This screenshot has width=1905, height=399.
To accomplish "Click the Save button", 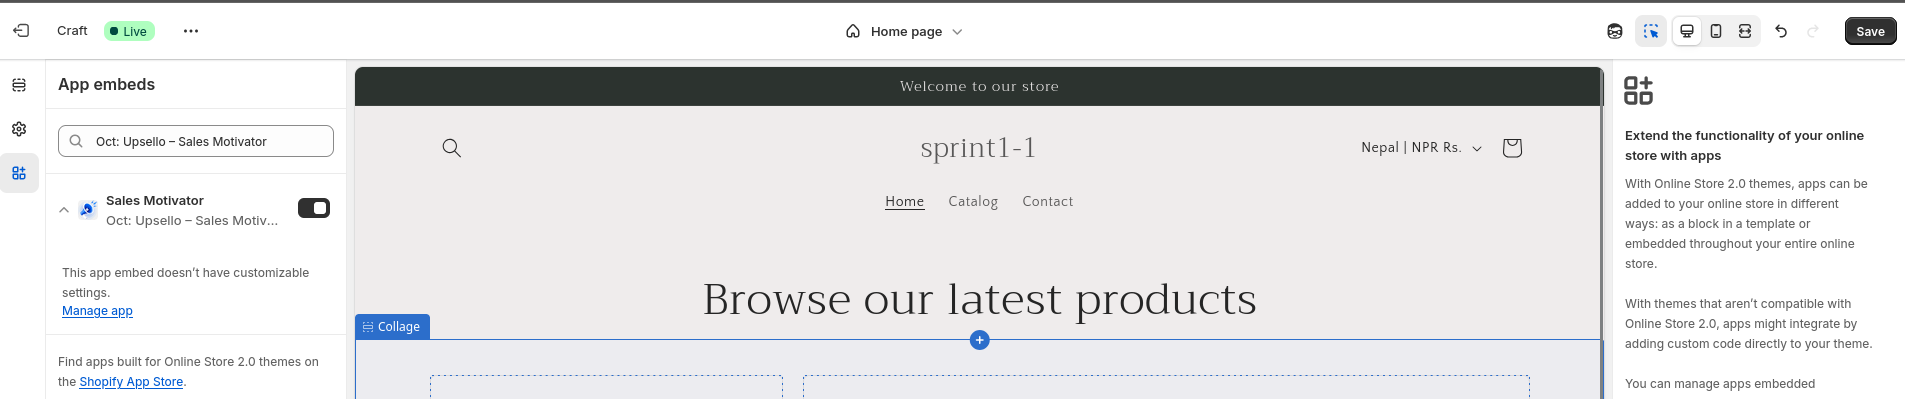I will (x=1870, y=31).
